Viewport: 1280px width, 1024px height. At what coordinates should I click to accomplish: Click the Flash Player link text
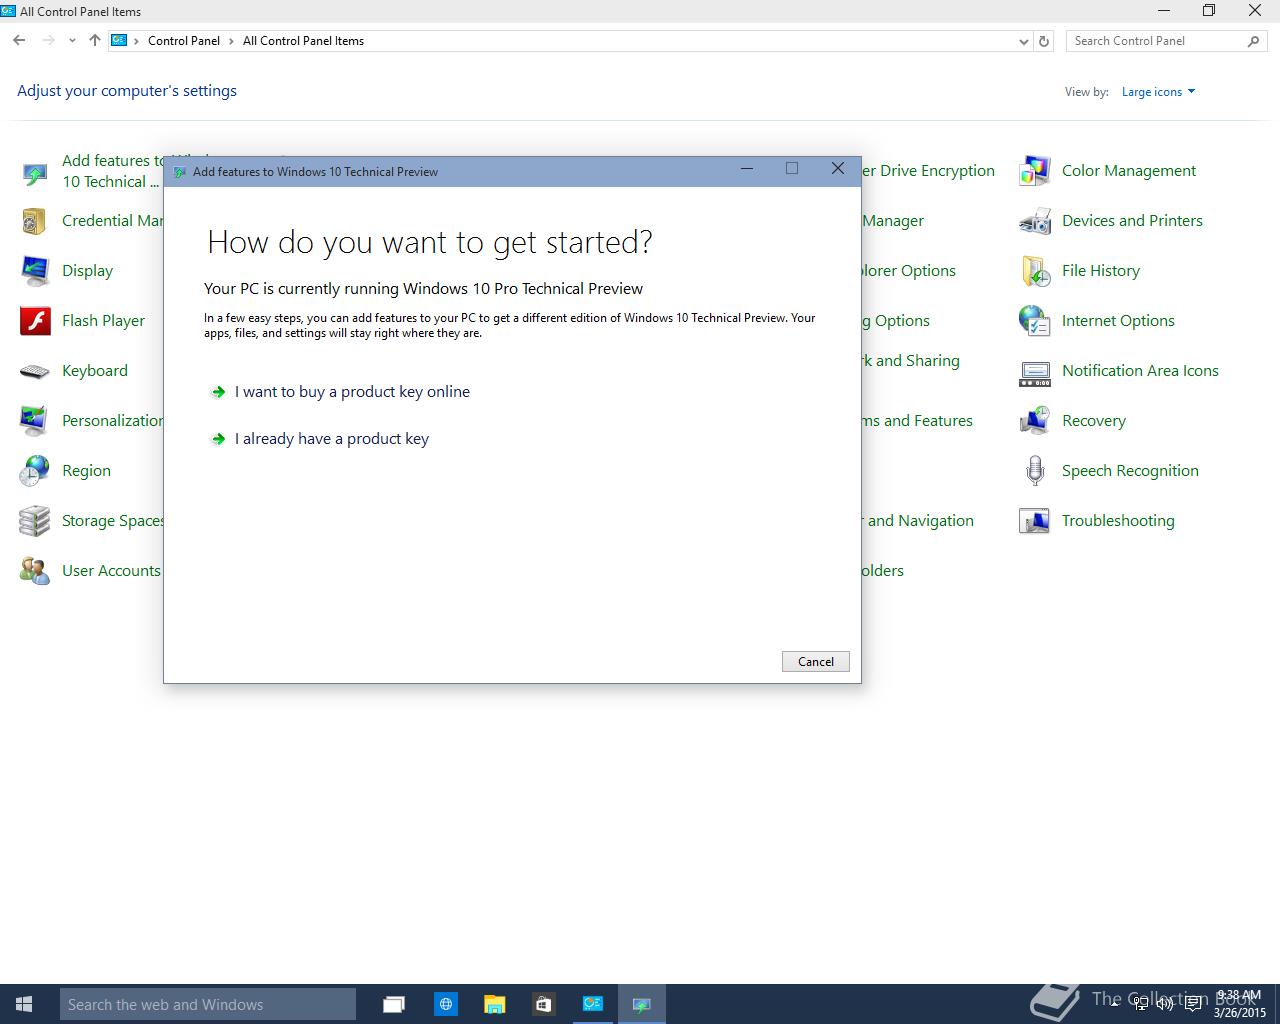(103, 321)
